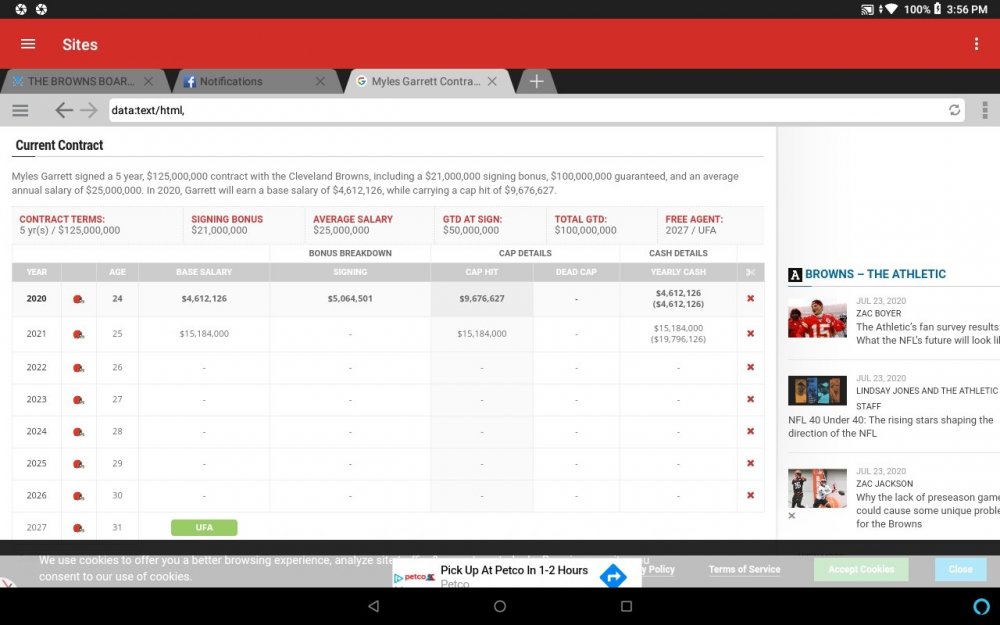Click the Browns helmet icon for 2027
The width and height of the screenshot is (1000, 625).
coord(78,527)
